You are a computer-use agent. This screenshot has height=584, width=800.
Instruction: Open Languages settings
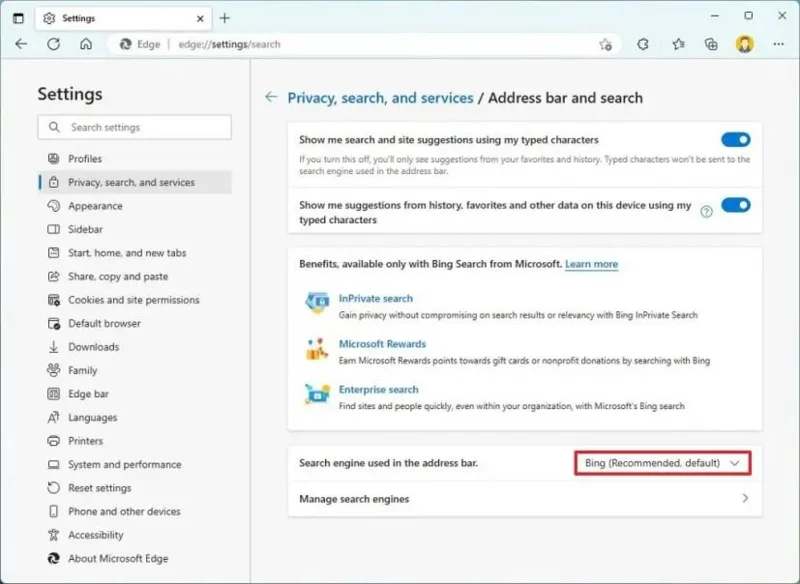click(135, 417)
